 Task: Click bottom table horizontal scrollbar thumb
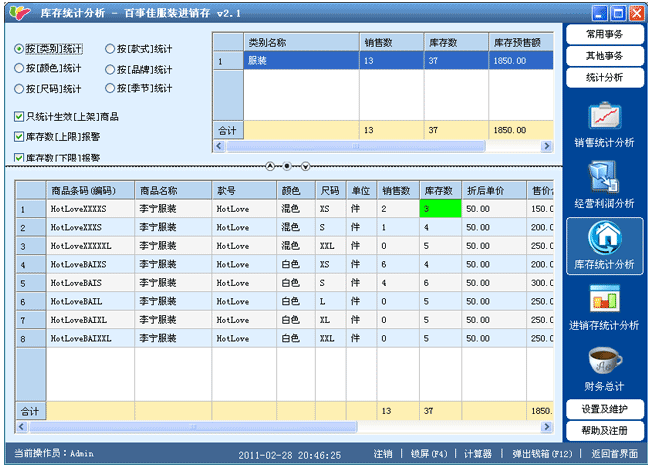coord(193,426)
